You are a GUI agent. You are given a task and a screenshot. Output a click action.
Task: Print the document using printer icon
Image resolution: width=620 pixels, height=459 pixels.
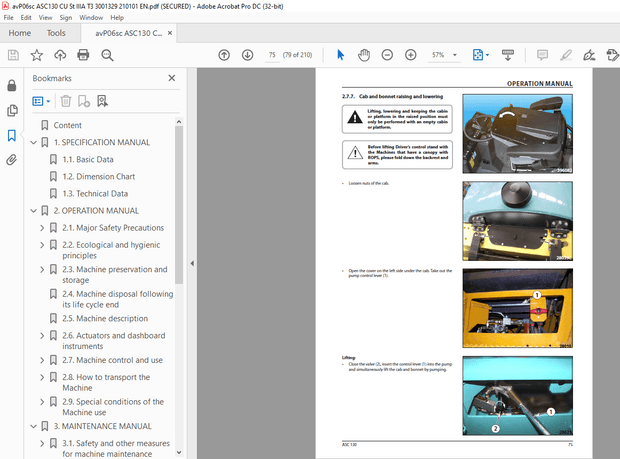point(83,55)
